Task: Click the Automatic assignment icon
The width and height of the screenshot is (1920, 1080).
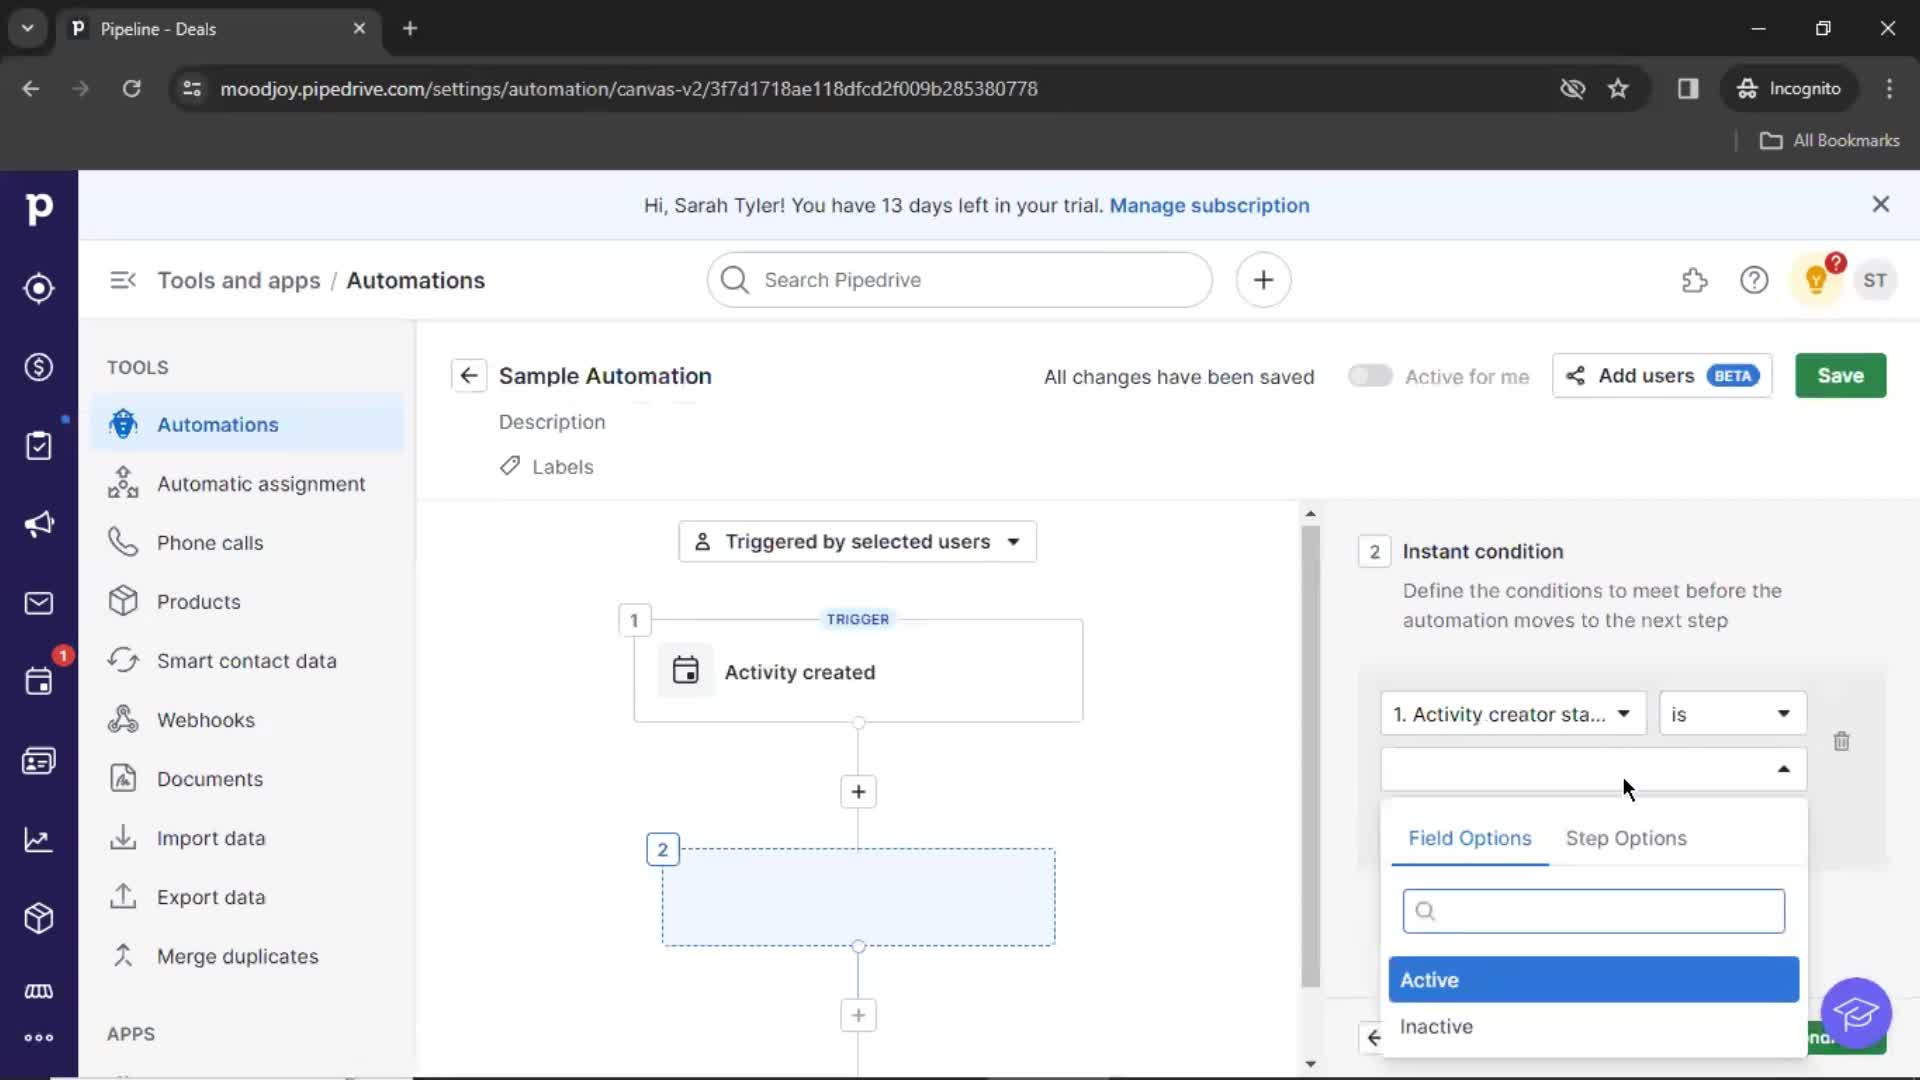Action: pos(123,483)
